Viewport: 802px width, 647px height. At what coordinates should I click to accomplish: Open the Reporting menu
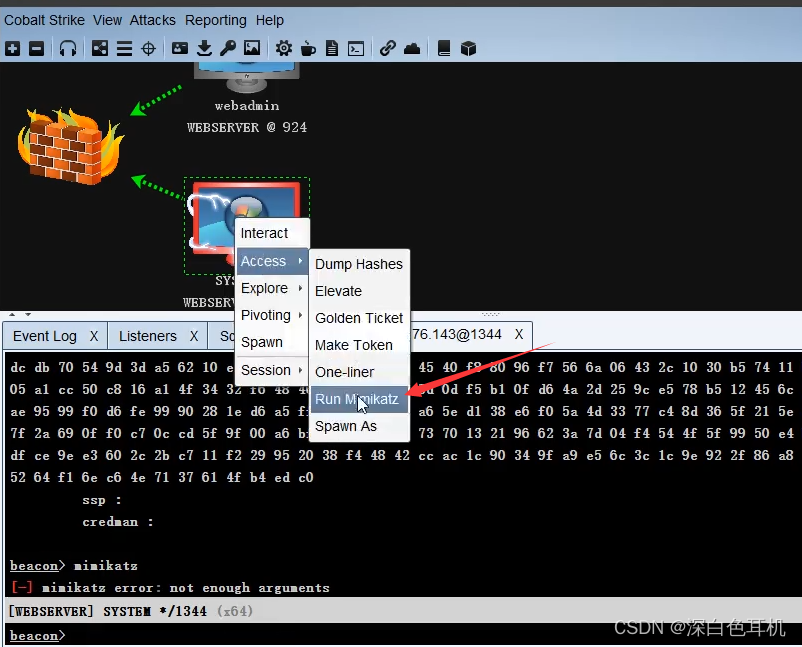216,20
